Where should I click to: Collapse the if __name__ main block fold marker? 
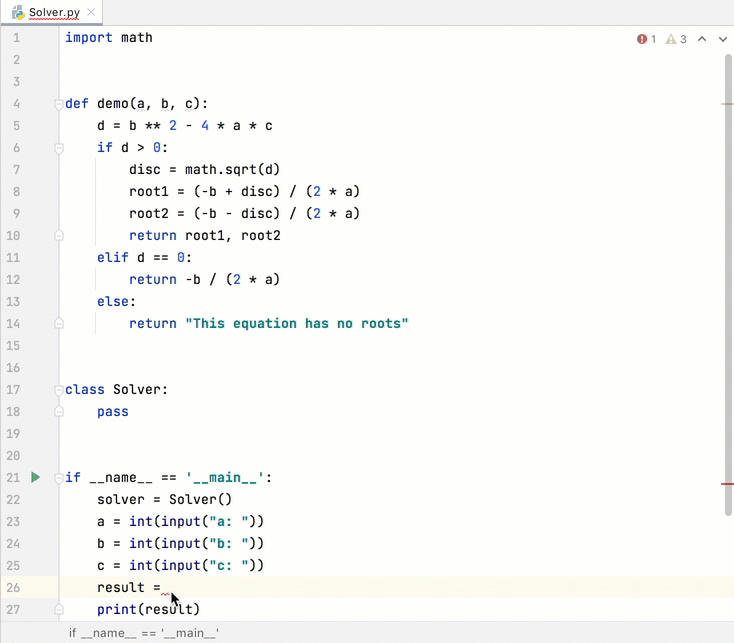(x=59, y=478)
